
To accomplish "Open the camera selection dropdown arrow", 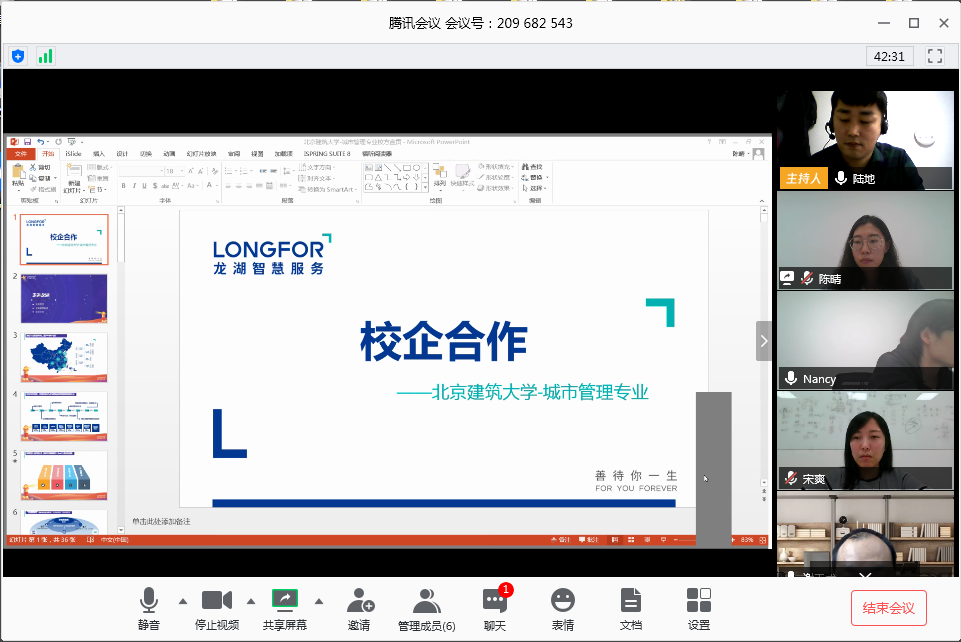I will [x=249, y=600].
